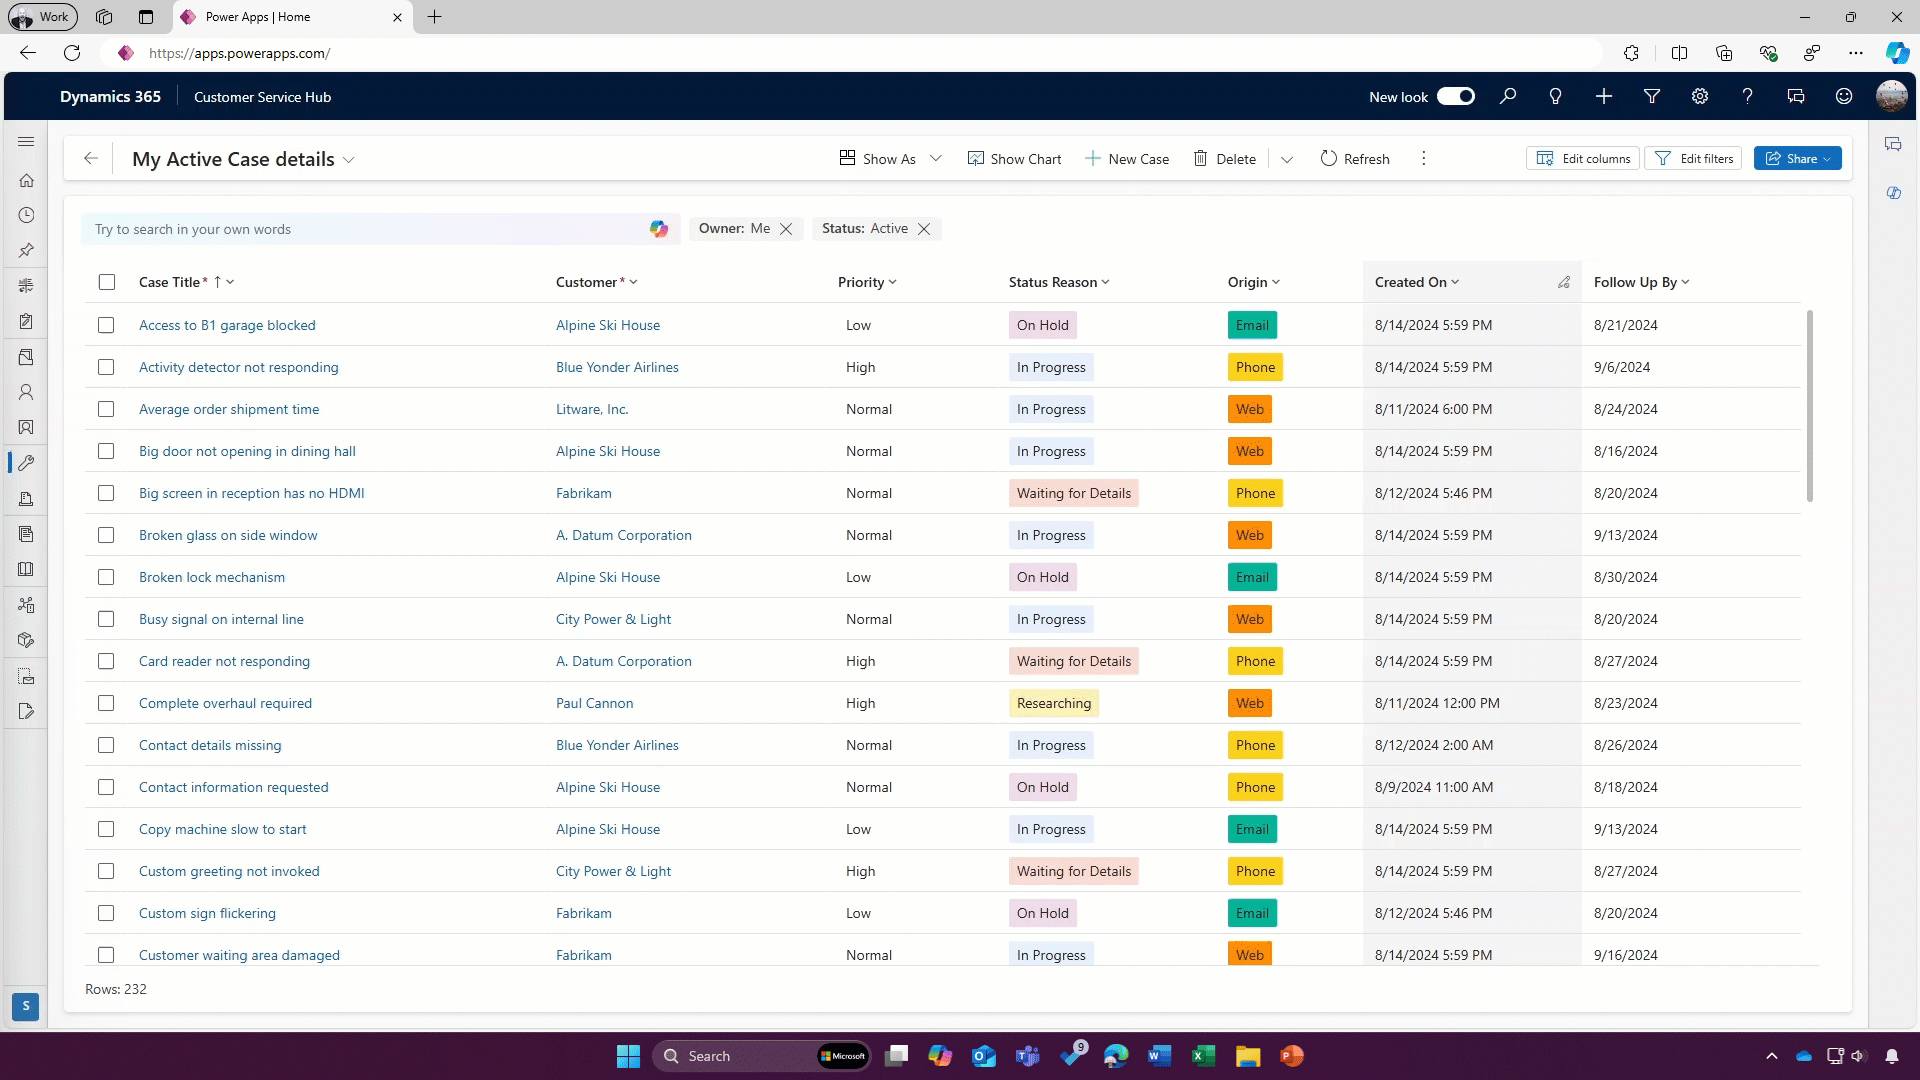This screenshot has width=1920, height=1080.
Task: Open the Case Title column menu
Action: tap(230, 282)
